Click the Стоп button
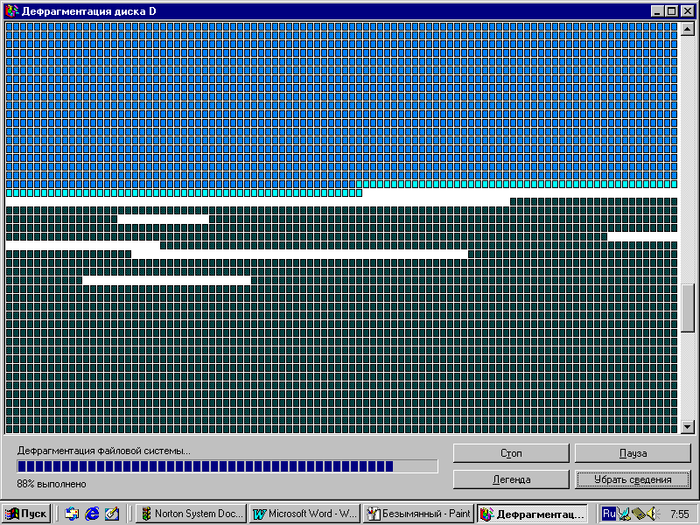 click(x=511, y=453)
